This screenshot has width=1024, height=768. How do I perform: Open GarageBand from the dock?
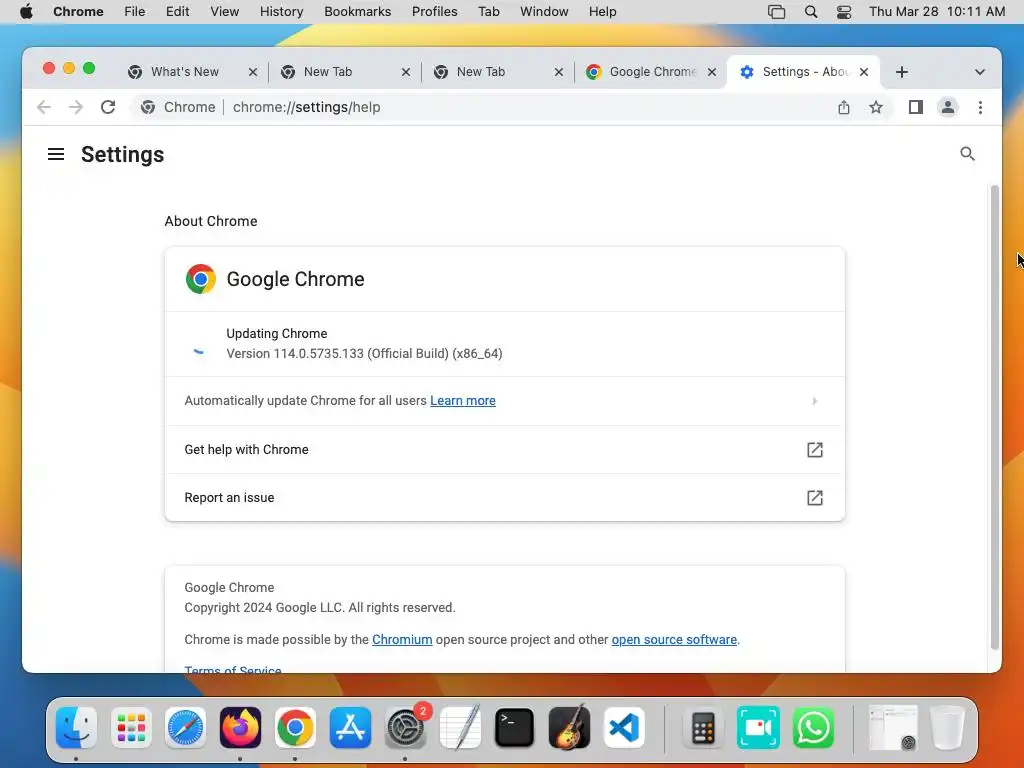pyautogui.click(x=569, y=727)
